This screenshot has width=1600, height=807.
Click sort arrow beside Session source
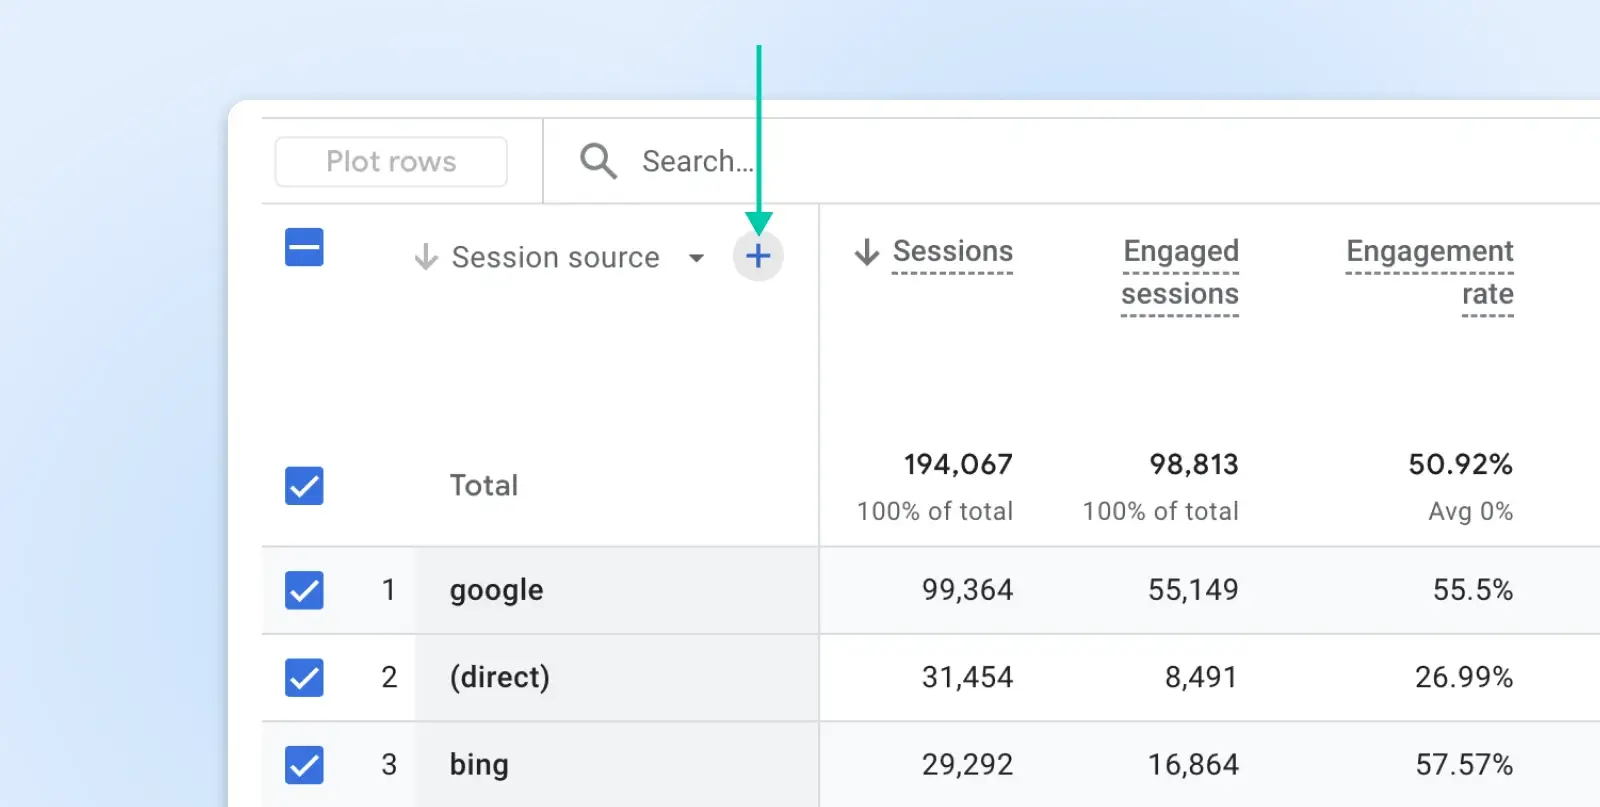(x=426, y=257)
